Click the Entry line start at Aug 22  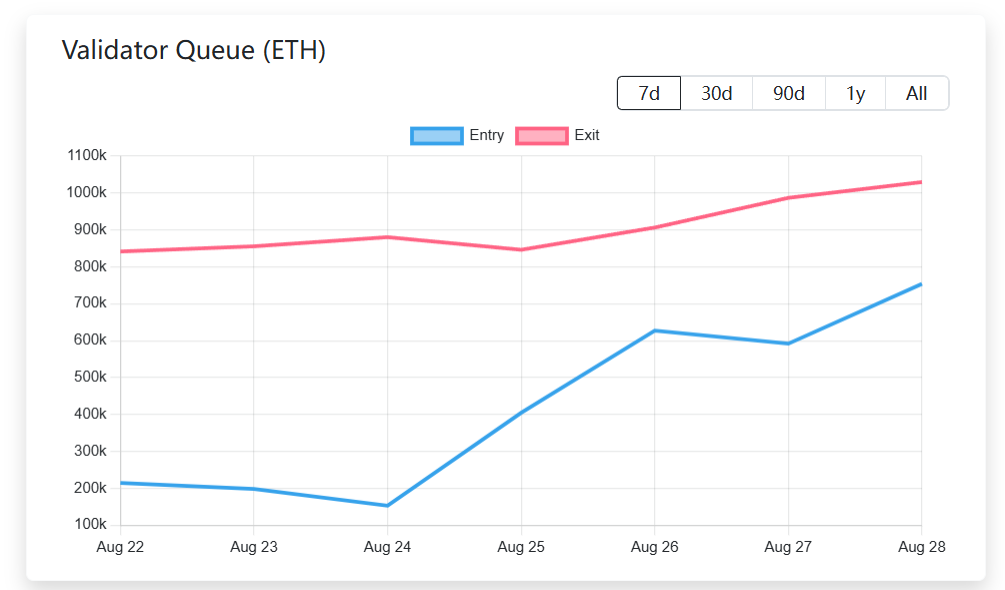coord(120,482)
